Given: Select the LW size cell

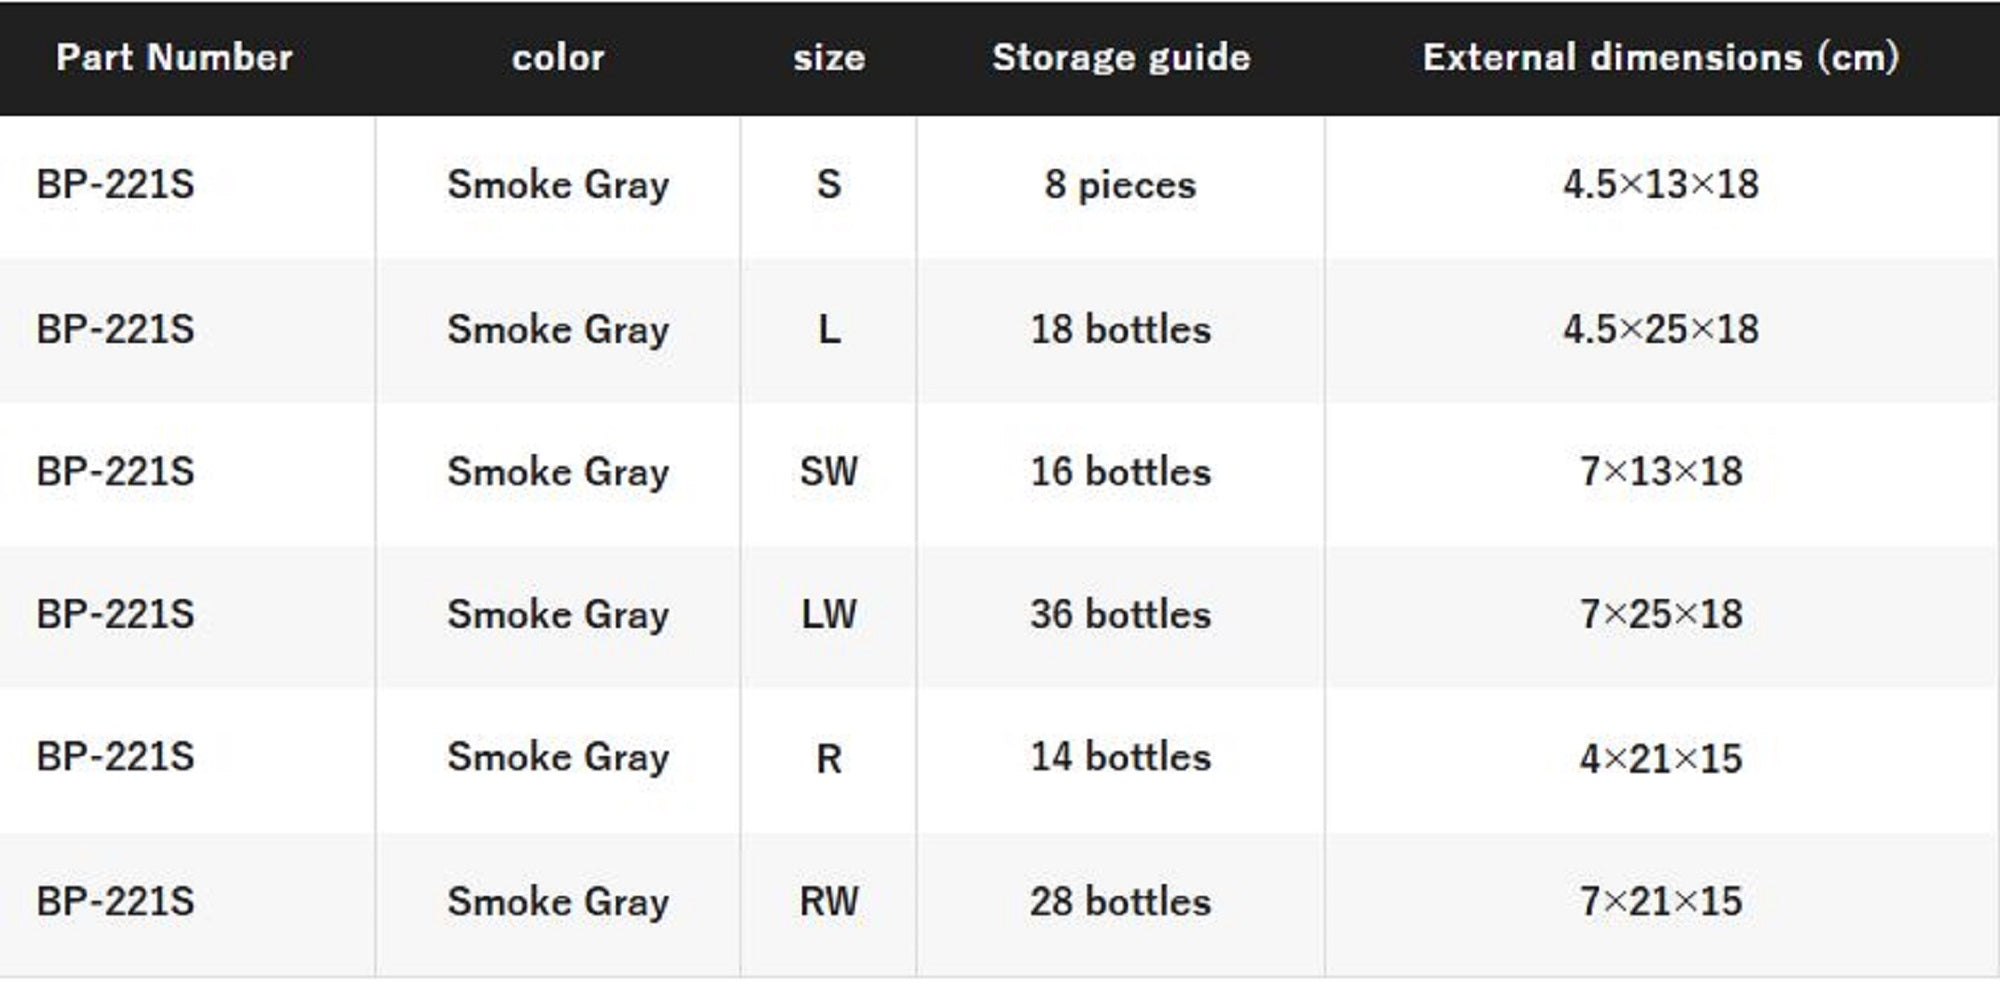Looking at the screenshot, I should (x=829, y=614).
